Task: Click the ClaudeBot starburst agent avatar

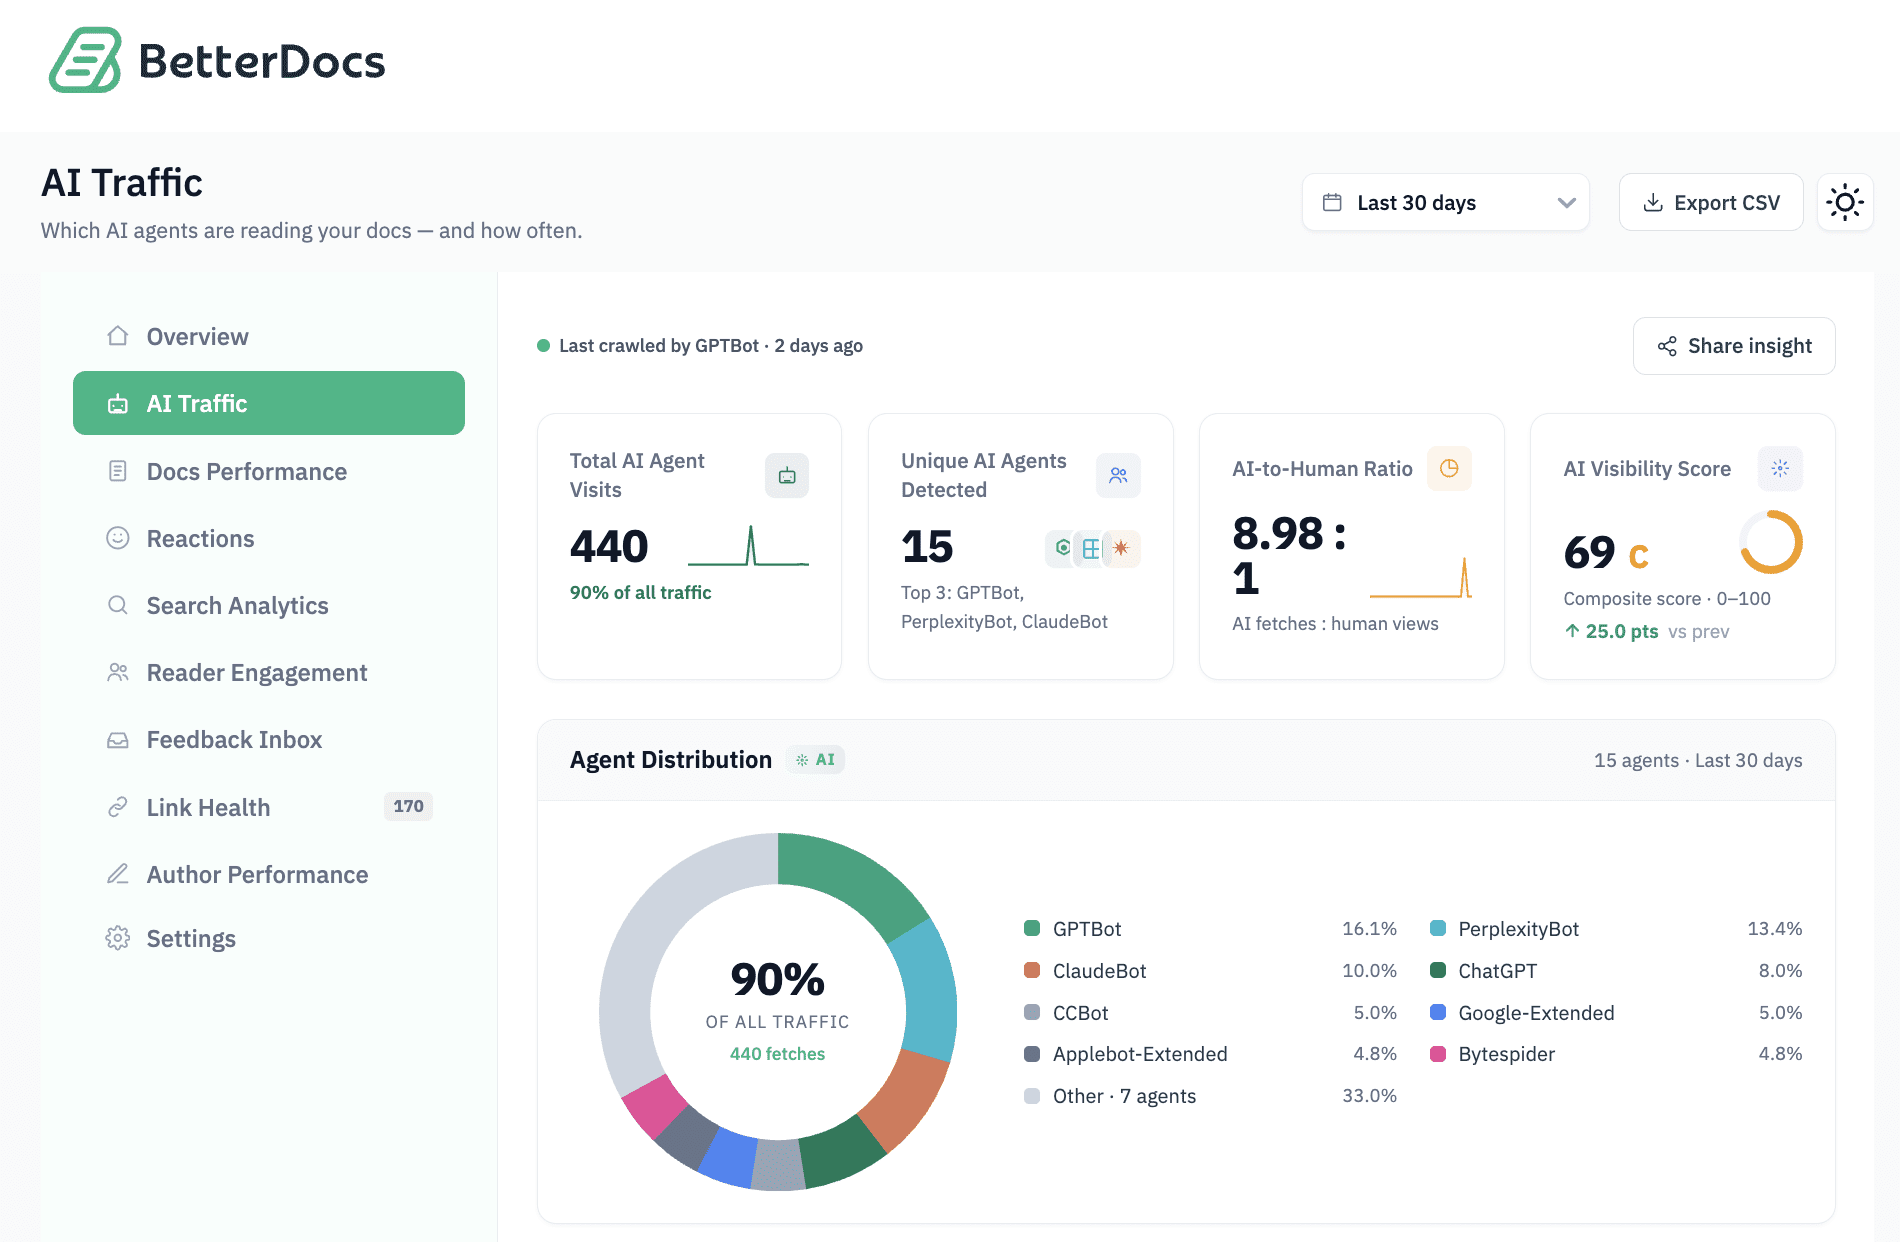Action: 1121,548
